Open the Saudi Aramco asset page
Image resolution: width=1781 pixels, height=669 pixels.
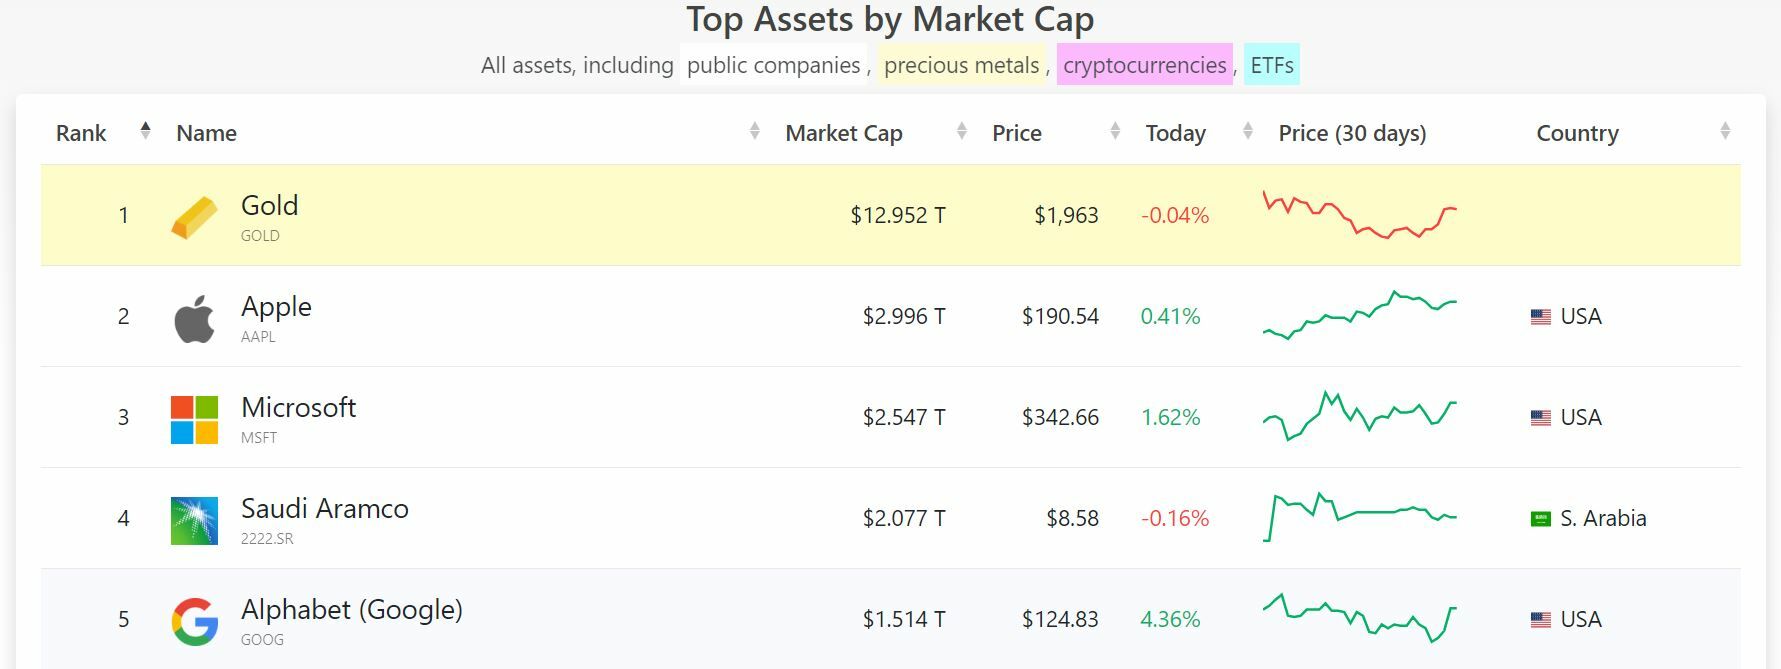pyautogui.click(x=324, y=509)
